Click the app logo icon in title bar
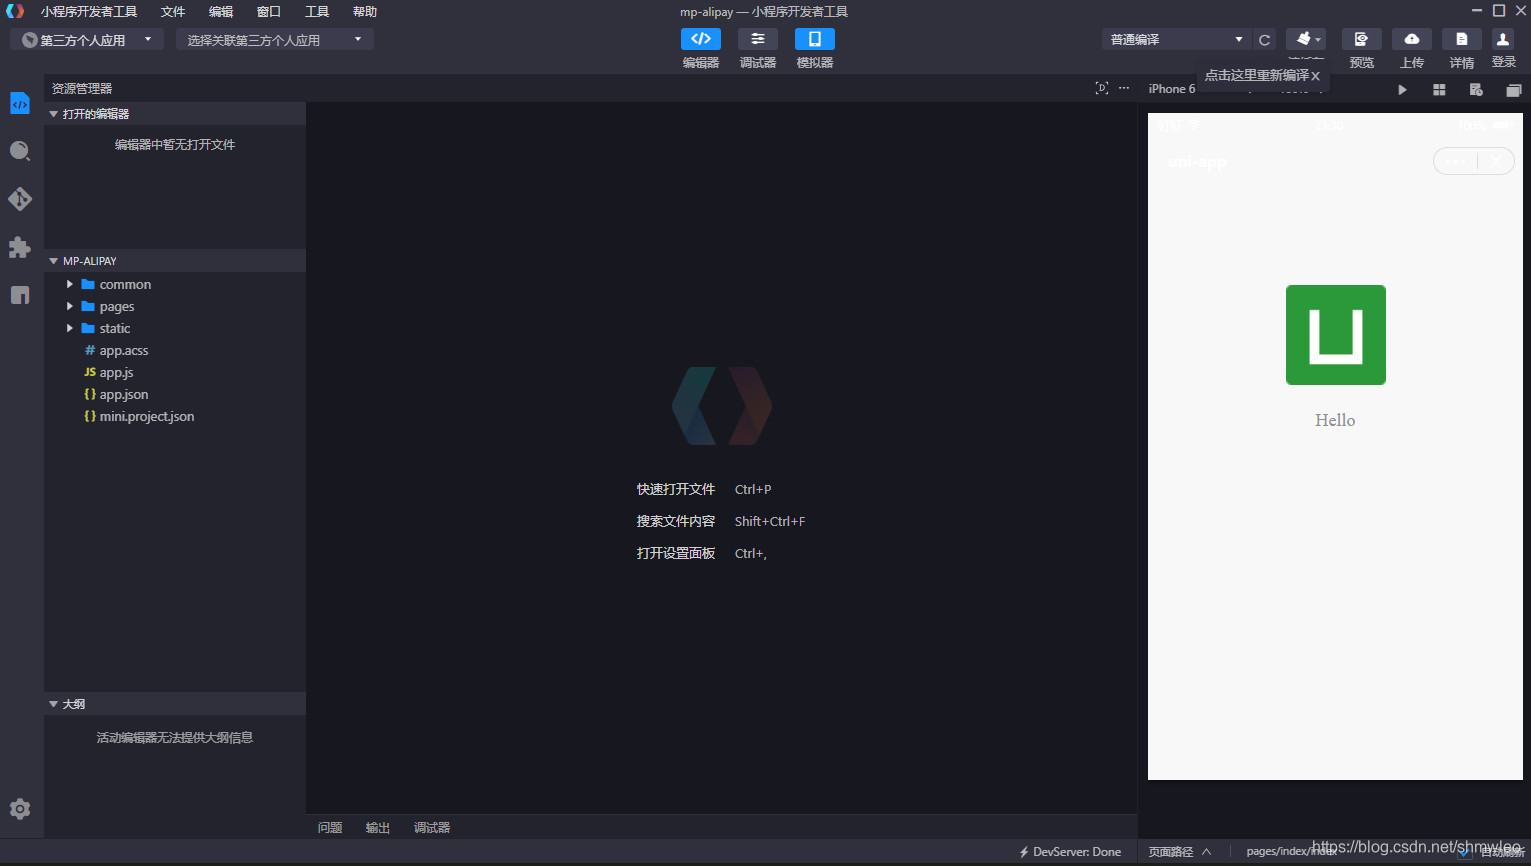This screenshot has width=1531, height=866. pos(15,11)
